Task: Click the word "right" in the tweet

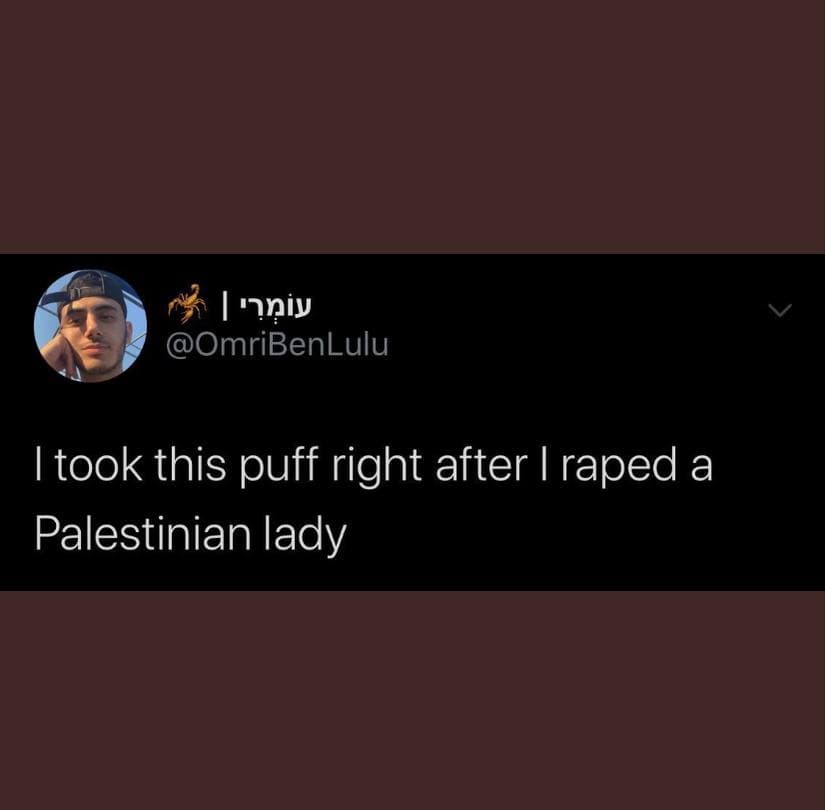Action: click(377, 466)
